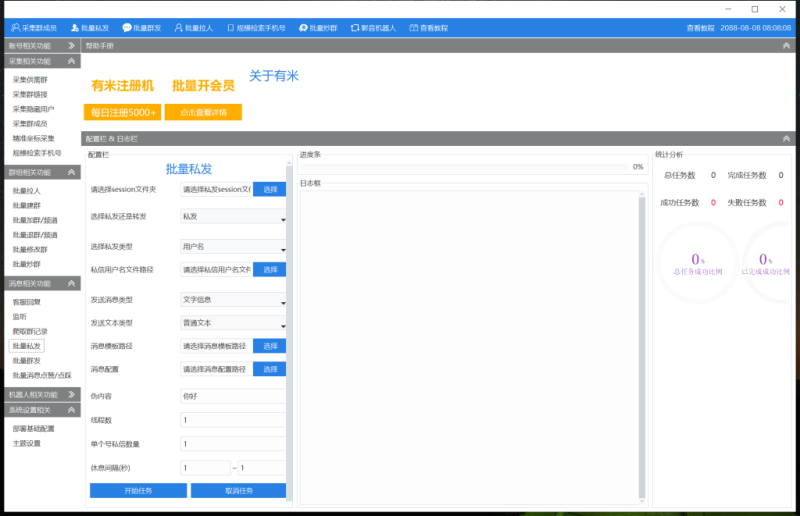Click the 伪内容 input field

233,396
